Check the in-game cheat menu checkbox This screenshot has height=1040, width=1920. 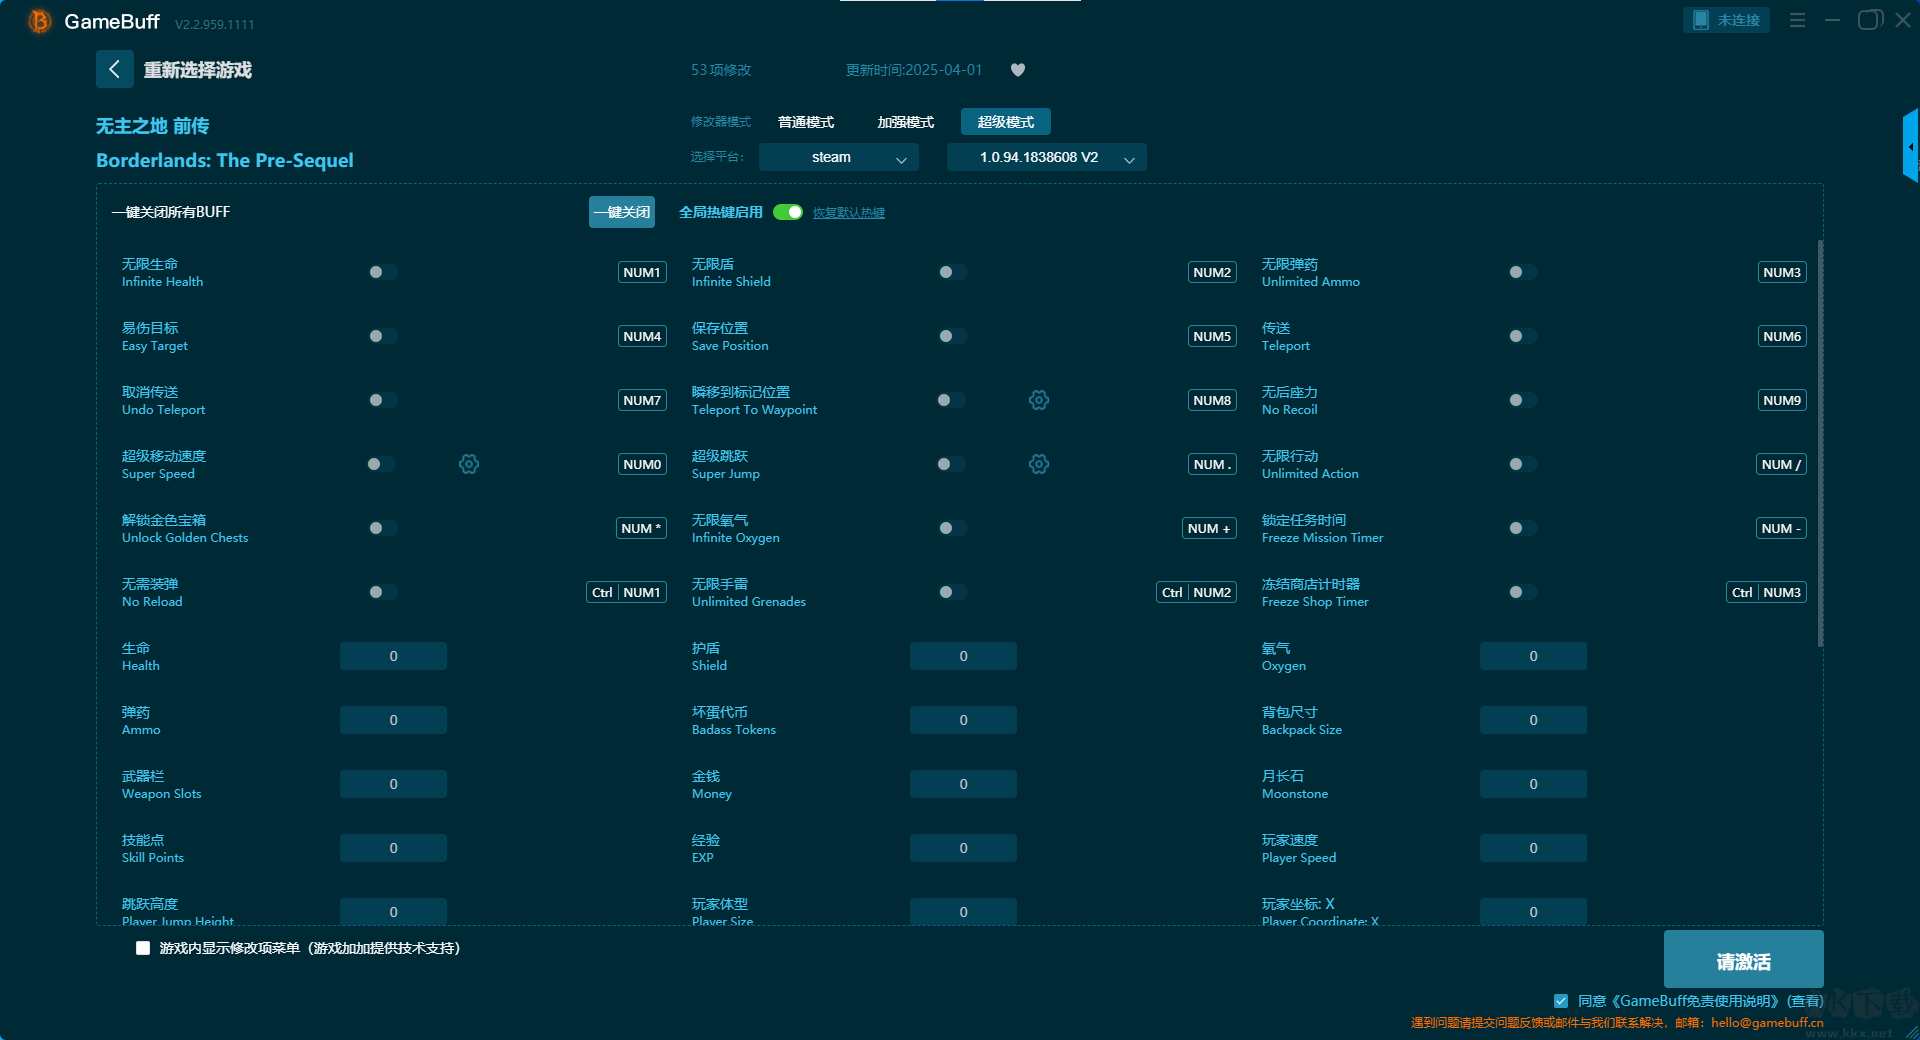[x=143, y=948]
